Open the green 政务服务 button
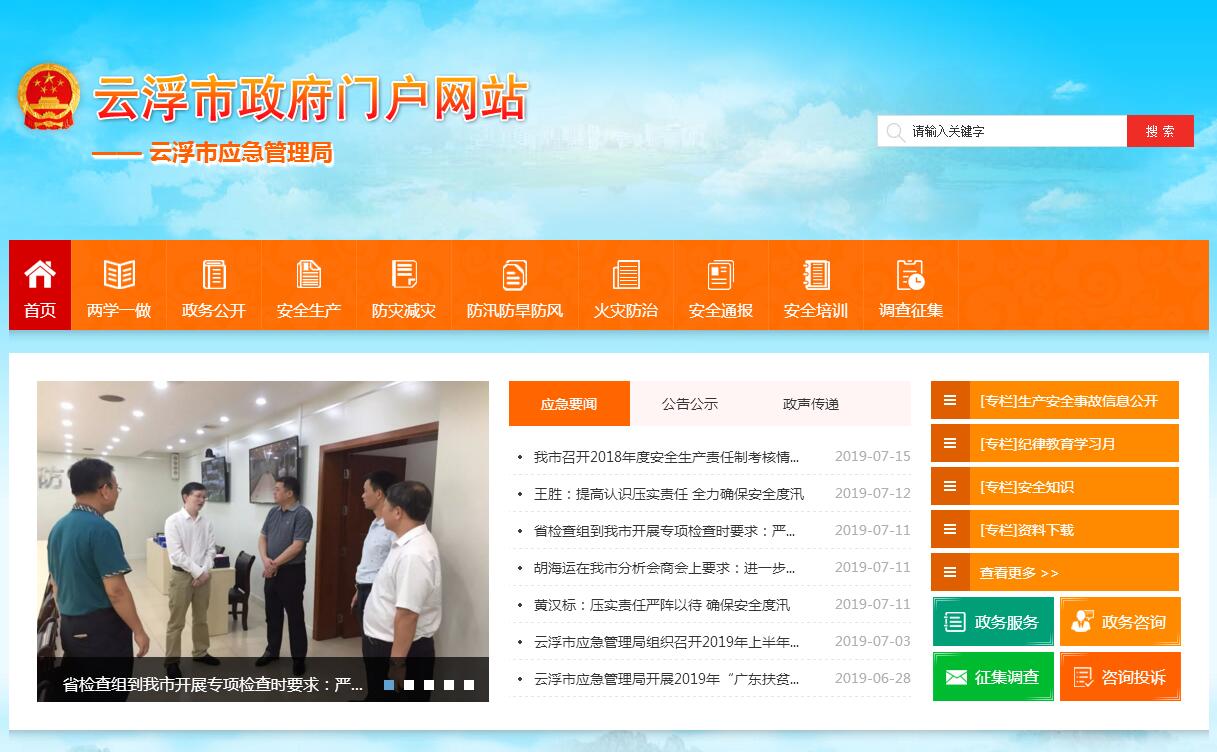 click(x=993, y=622)
